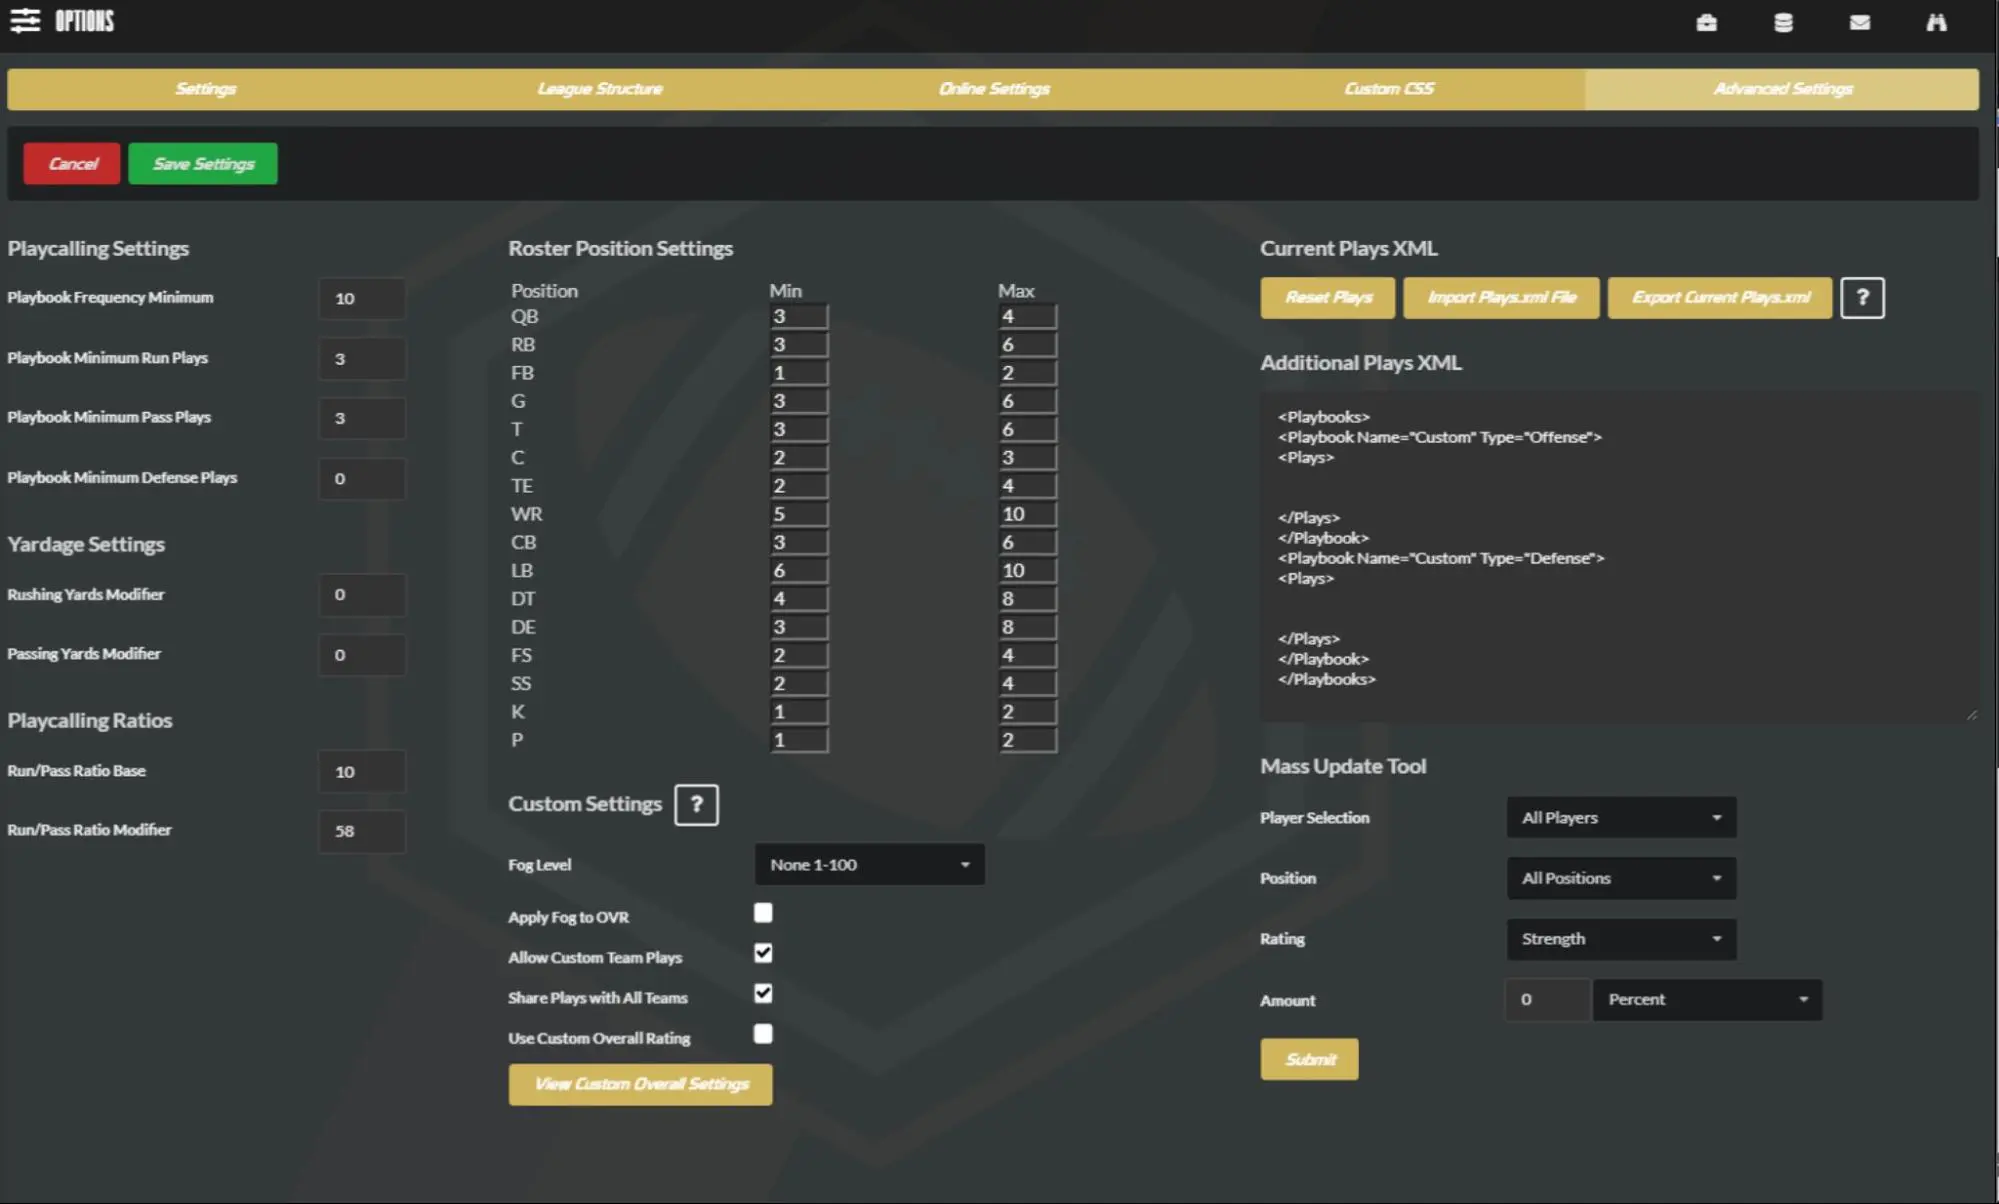Image resolution: width=1999 pixels, height=1204 pixels.
Task: Expand the Position All Positions dropdown
Action: click(x=1621, y=878)
